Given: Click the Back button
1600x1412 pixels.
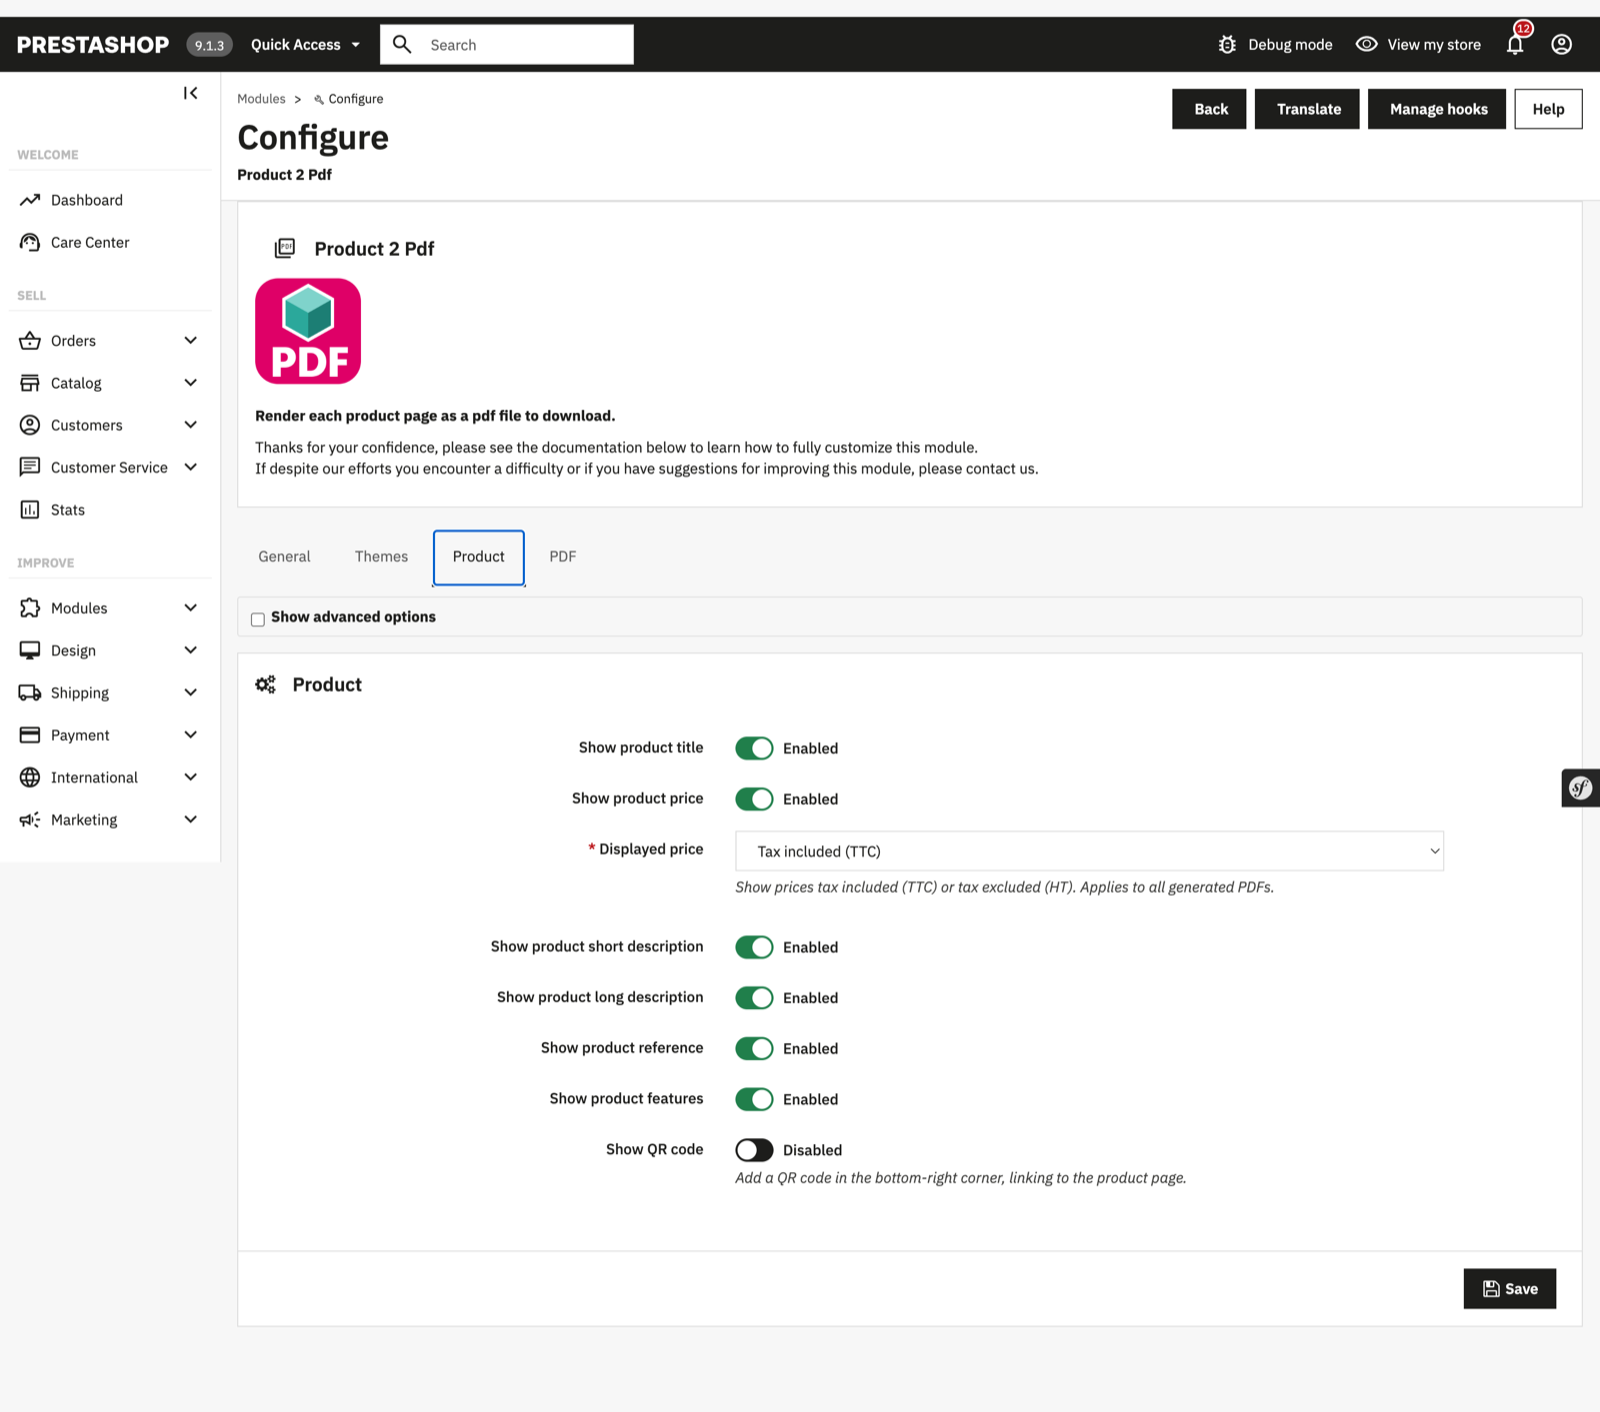Looking at the screenshot, I should coord(1210,109).
